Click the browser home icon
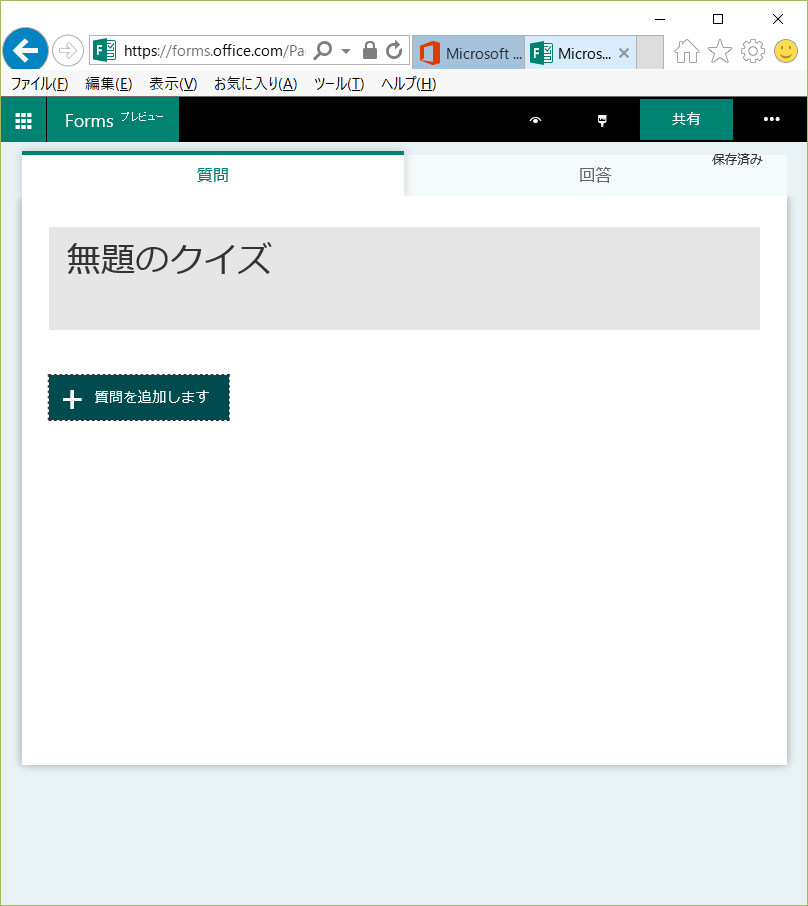Screen dimensions: 808x906 pos(686,51)
